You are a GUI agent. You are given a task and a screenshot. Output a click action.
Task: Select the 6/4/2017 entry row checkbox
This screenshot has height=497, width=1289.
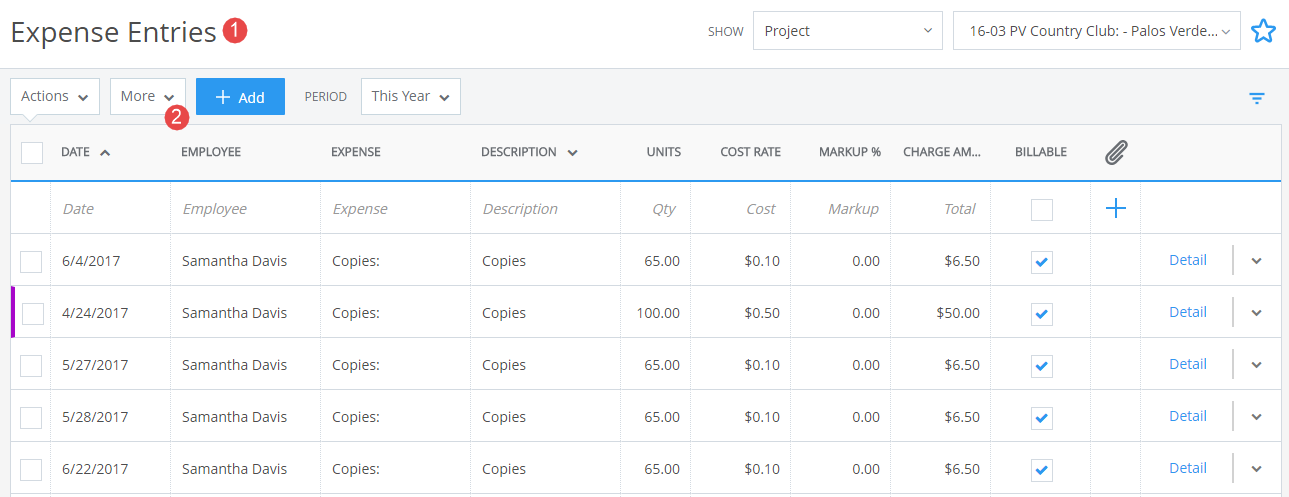click(x=31, y=261)
